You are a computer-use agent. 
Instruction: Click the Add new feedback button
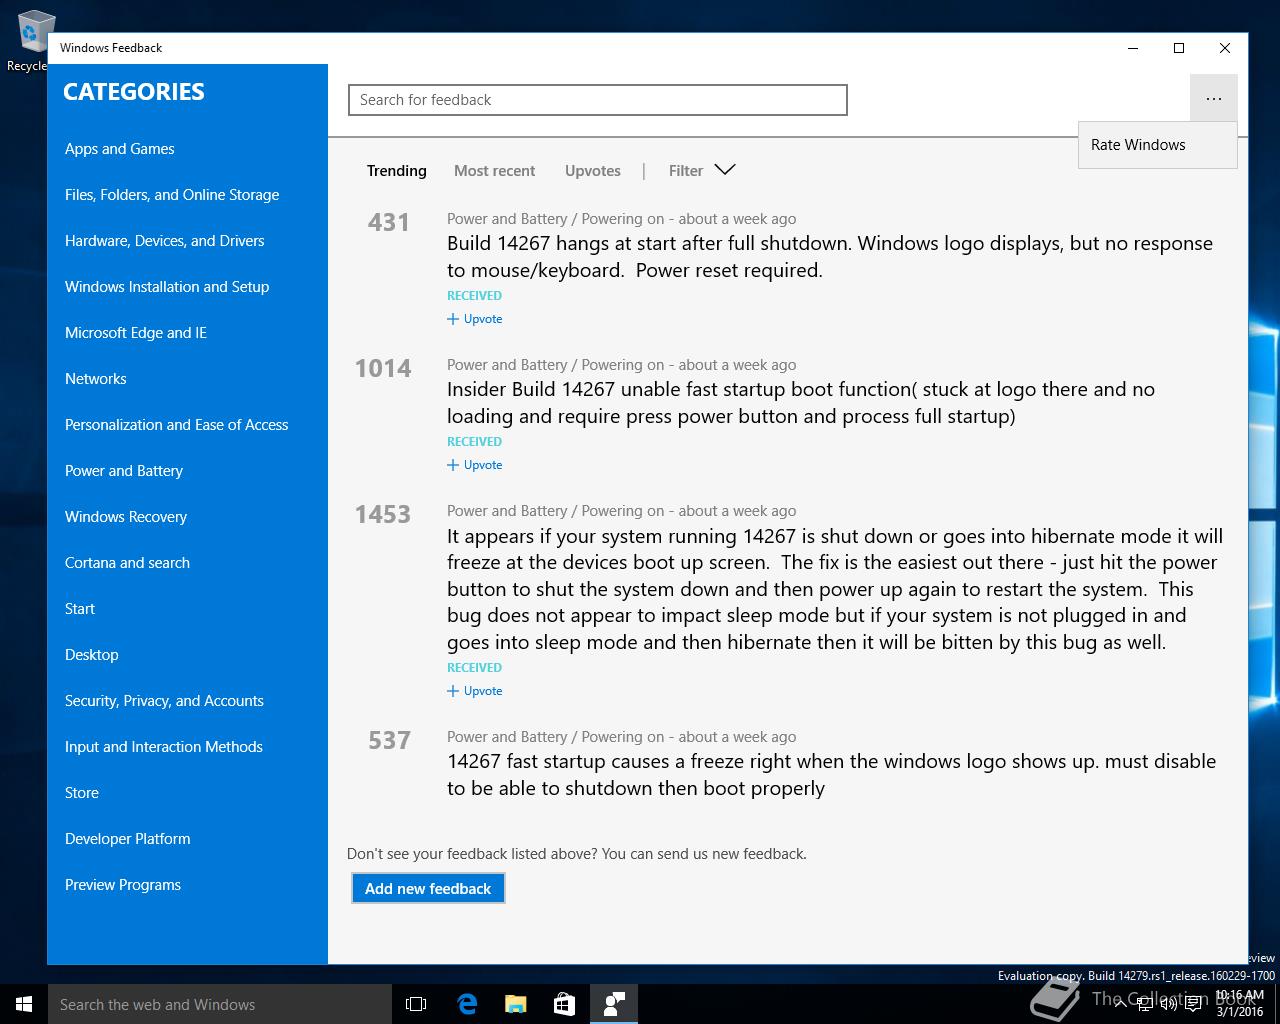click(x=428, y=888)
